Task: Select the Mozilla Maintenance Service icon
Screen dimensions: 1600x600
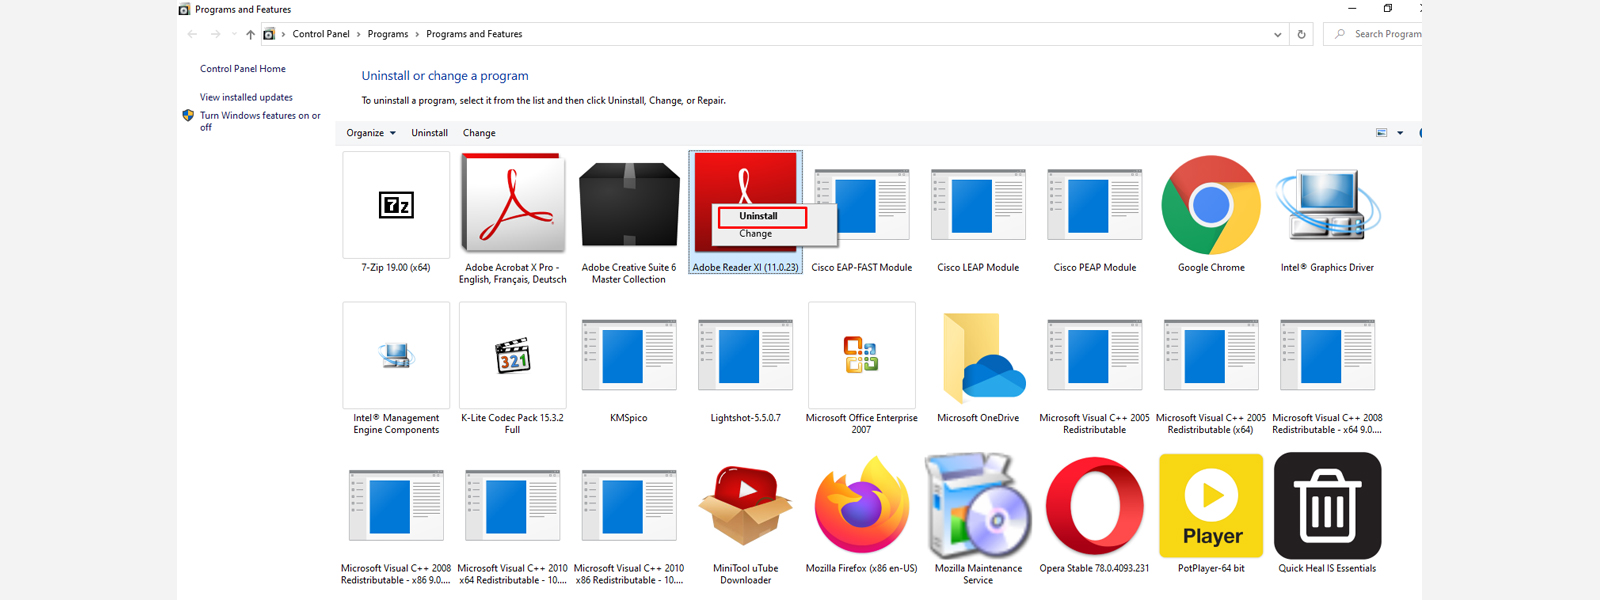Action: (x=978, y=505)
